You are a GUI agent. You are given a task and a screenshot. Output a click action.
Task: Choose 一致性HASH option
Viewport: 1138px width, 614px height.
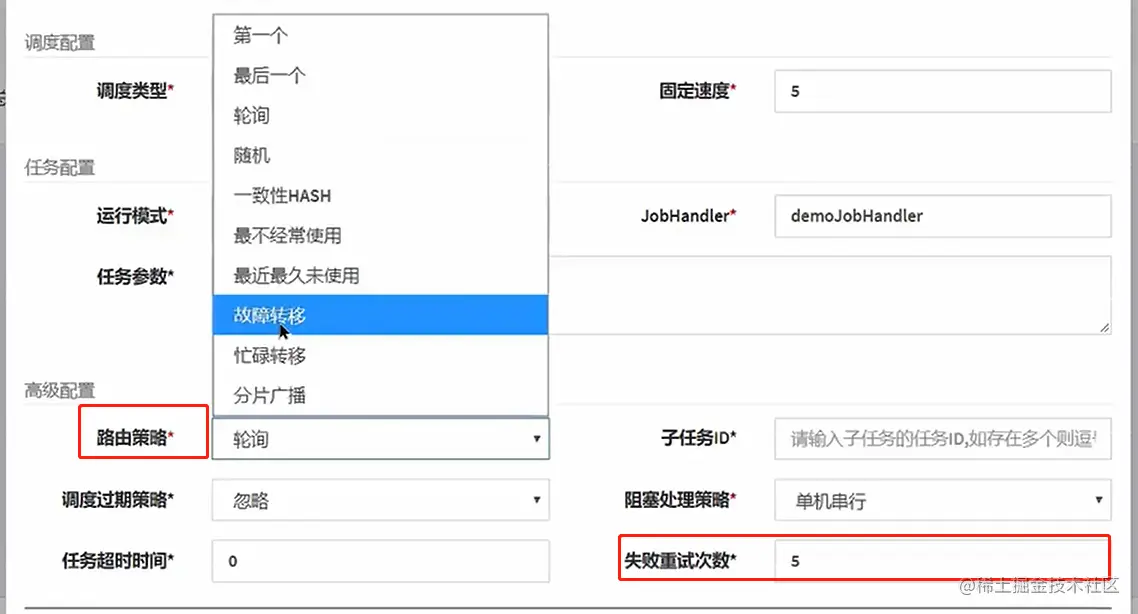pos(380,195)
